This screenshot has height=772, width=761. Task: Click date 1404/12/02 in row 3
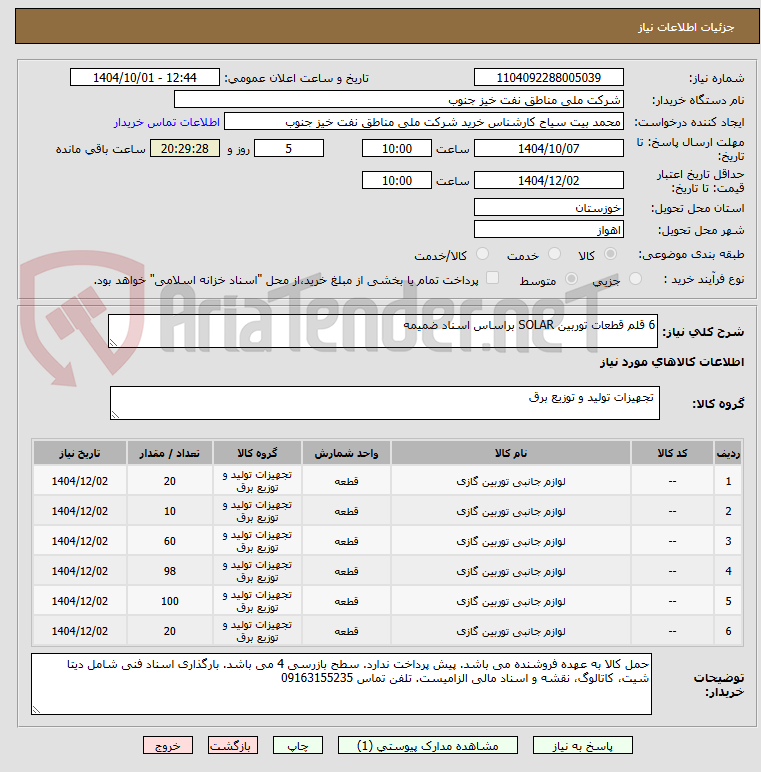point(80,541)
